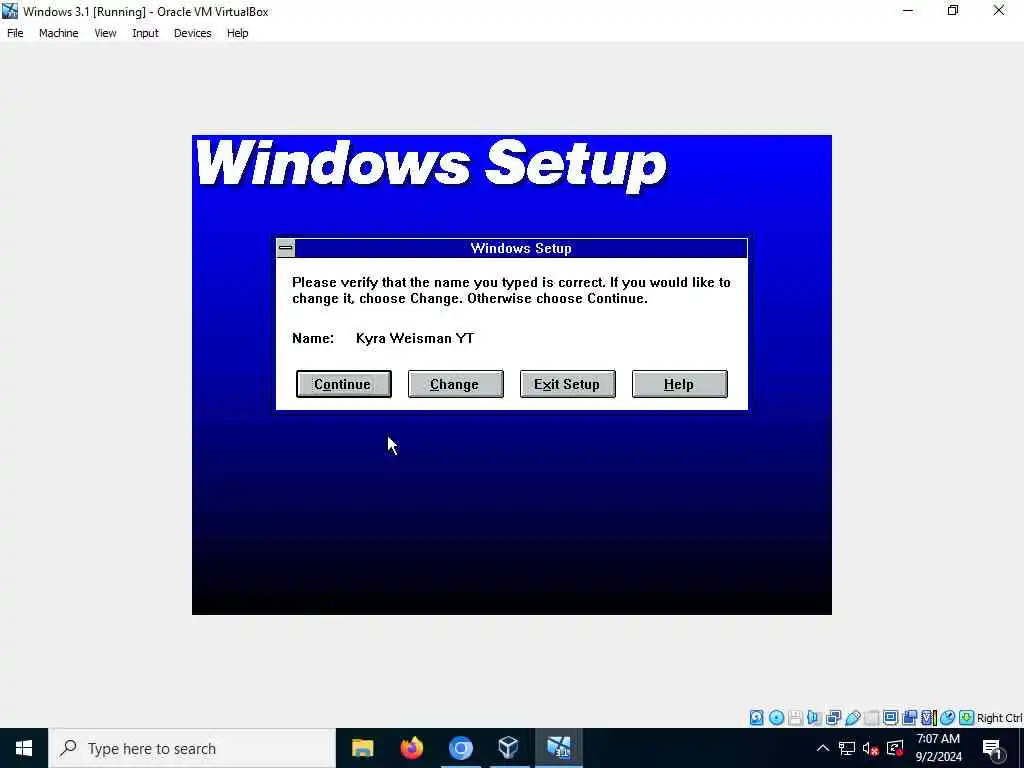
Task: Launch Firefox from the taskbar
Action: [411, 748]
